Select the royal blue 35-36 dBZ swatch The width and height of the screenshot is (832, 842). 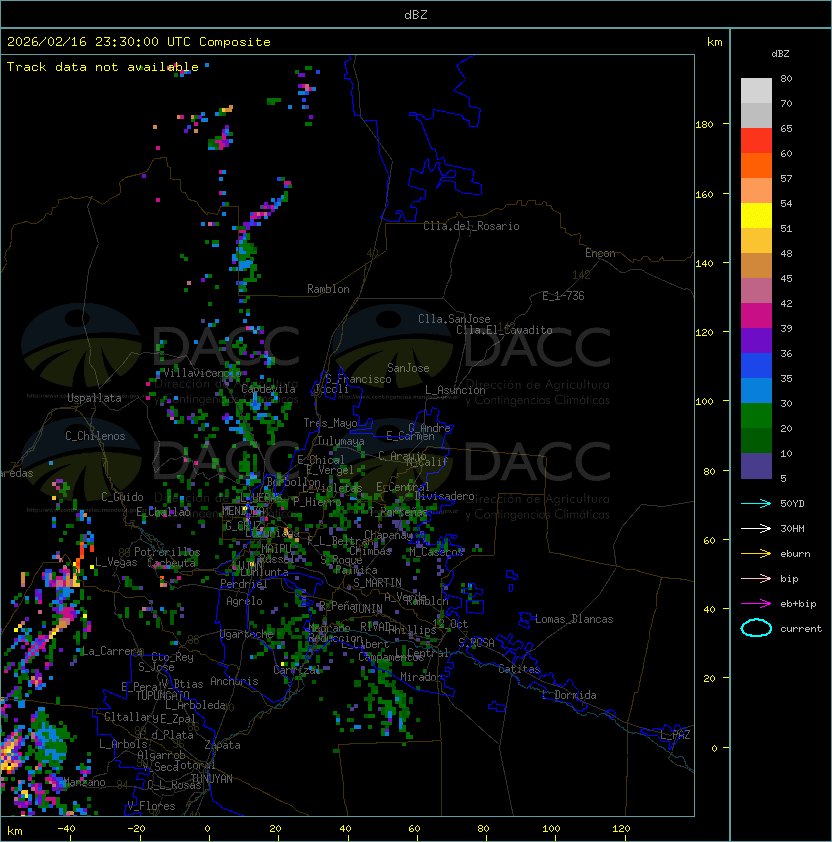(x=756, y=365)
